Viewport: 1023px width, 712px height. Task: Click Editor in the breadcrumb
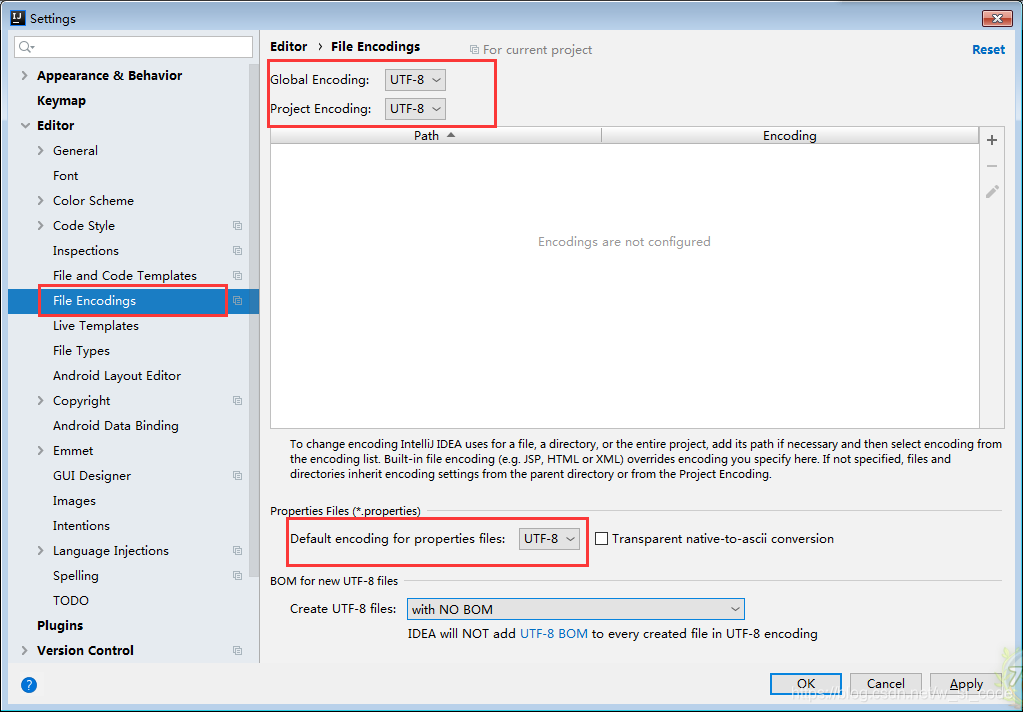click(288, 46)
